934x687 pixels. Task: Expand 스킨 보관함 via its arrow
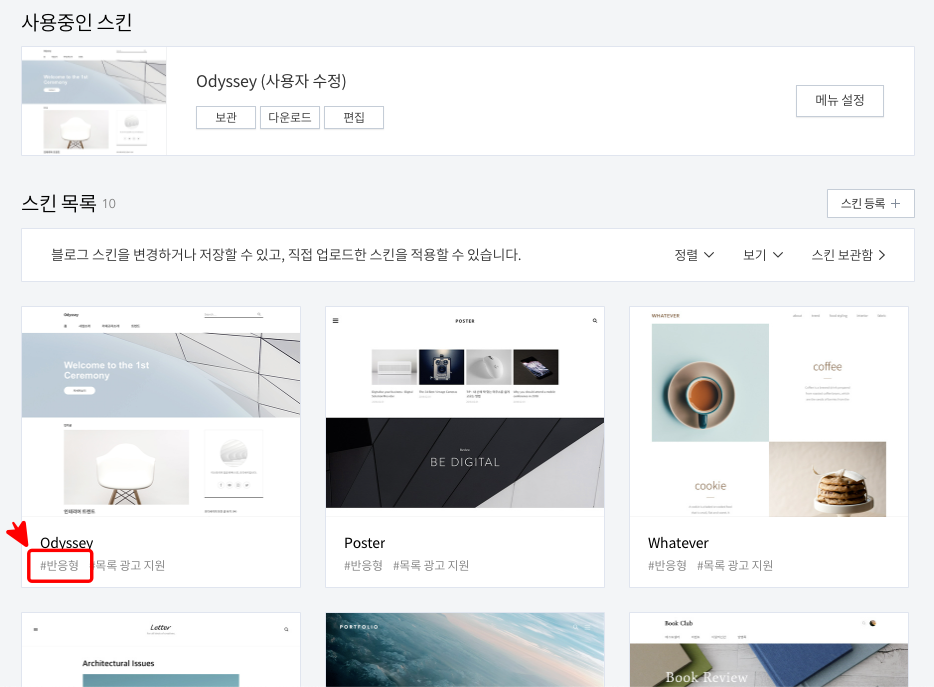pos(849,254)
